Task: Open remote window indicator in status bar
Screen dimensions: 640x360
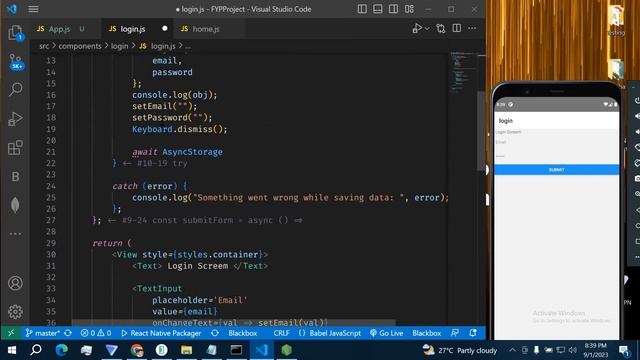Action: [x=11, y=333]
